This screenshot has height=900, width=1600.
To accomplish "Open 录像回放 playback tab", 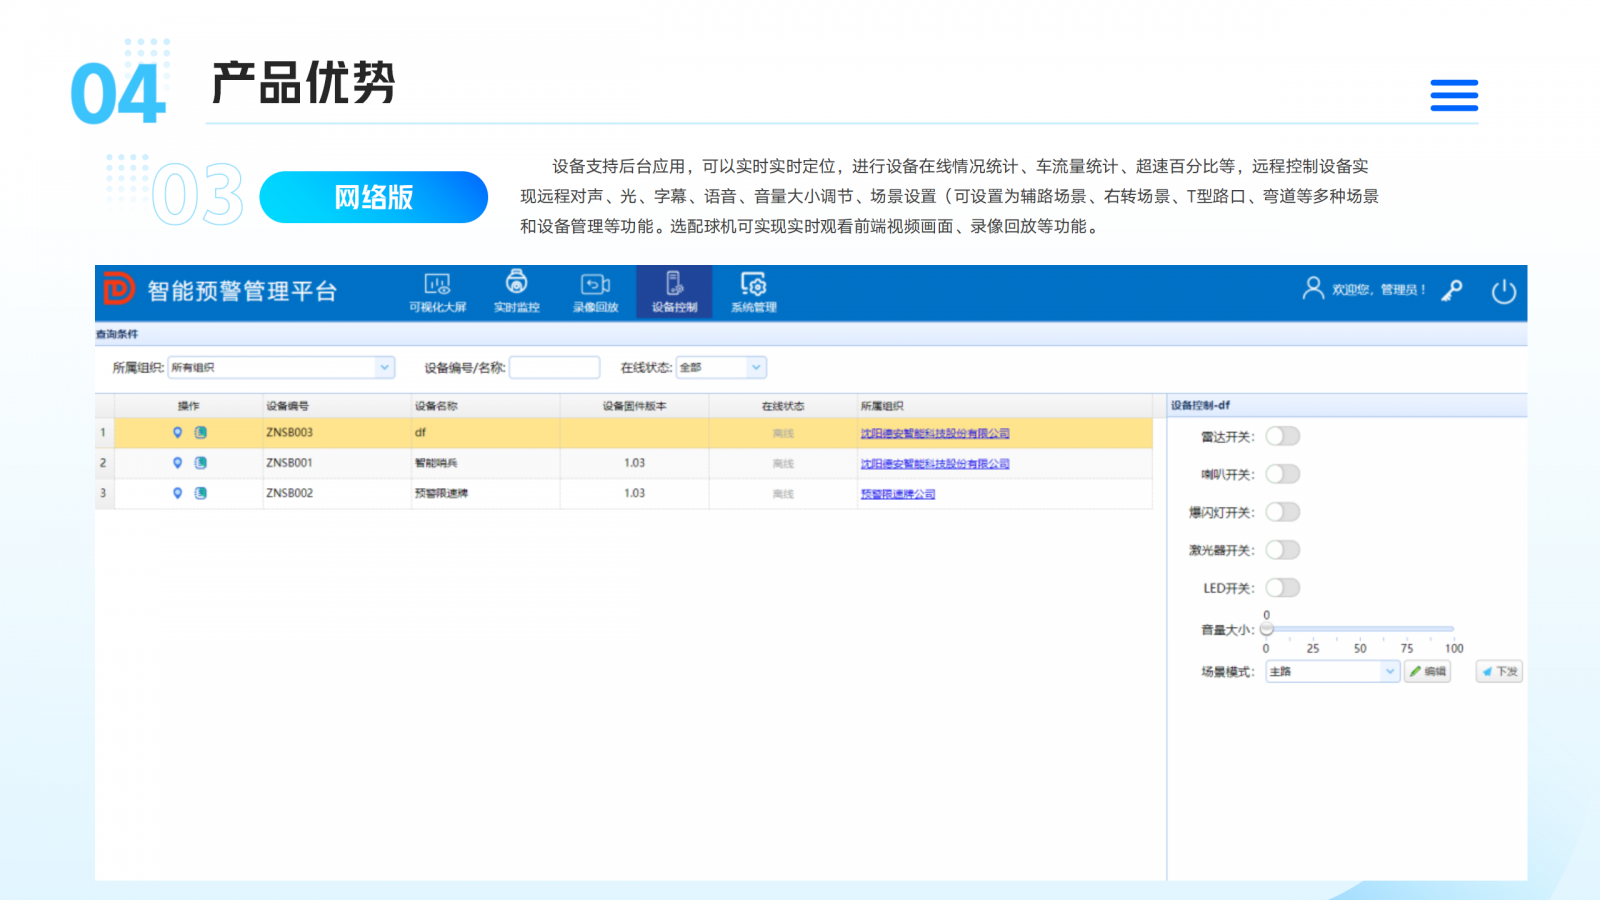I will (595, 293).
